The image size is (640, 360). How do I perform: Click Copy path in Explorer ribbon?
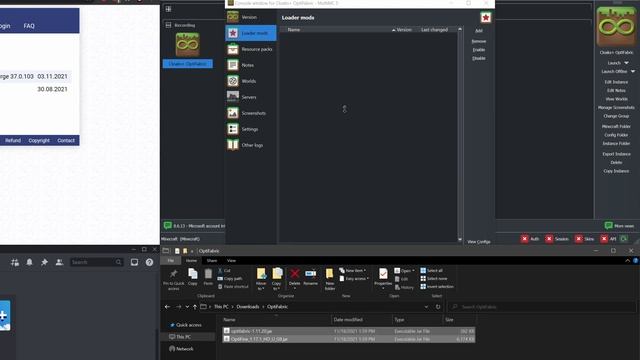[x=230, y=278]
